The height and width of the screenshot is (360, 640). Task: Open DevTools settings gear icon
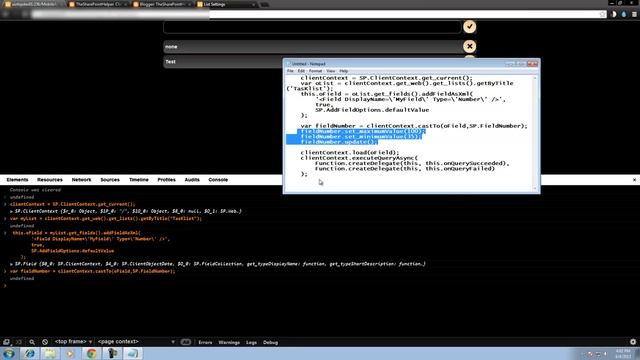coord(633,342)
